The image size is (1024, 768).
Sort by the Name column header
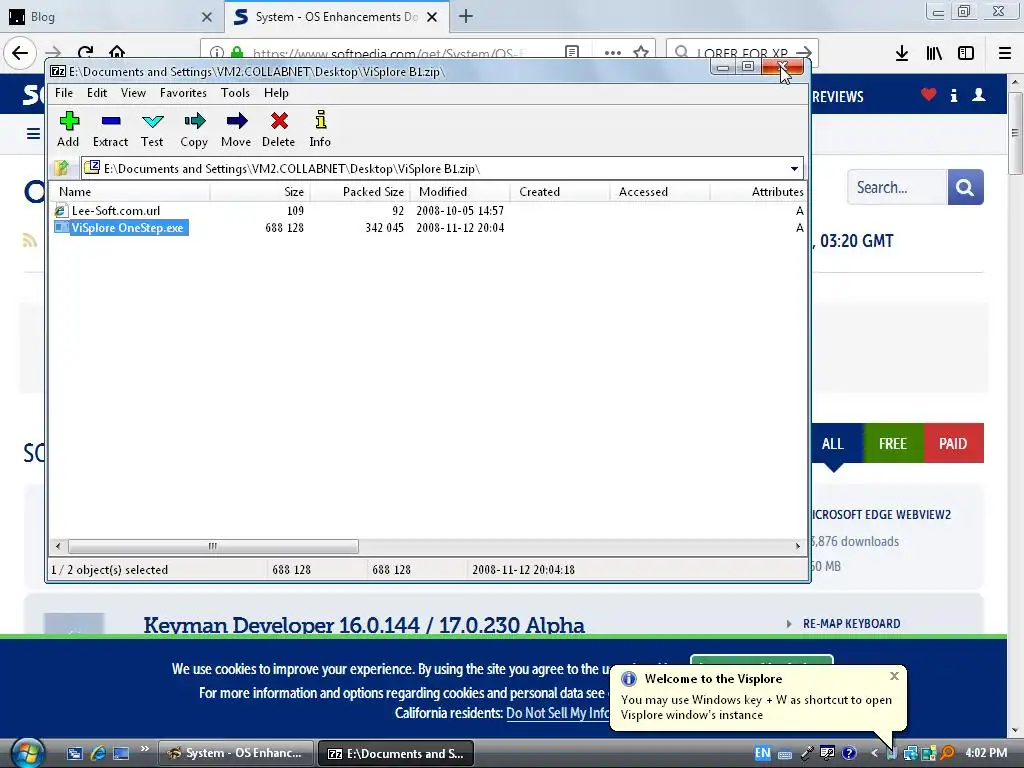coord(131,191)
